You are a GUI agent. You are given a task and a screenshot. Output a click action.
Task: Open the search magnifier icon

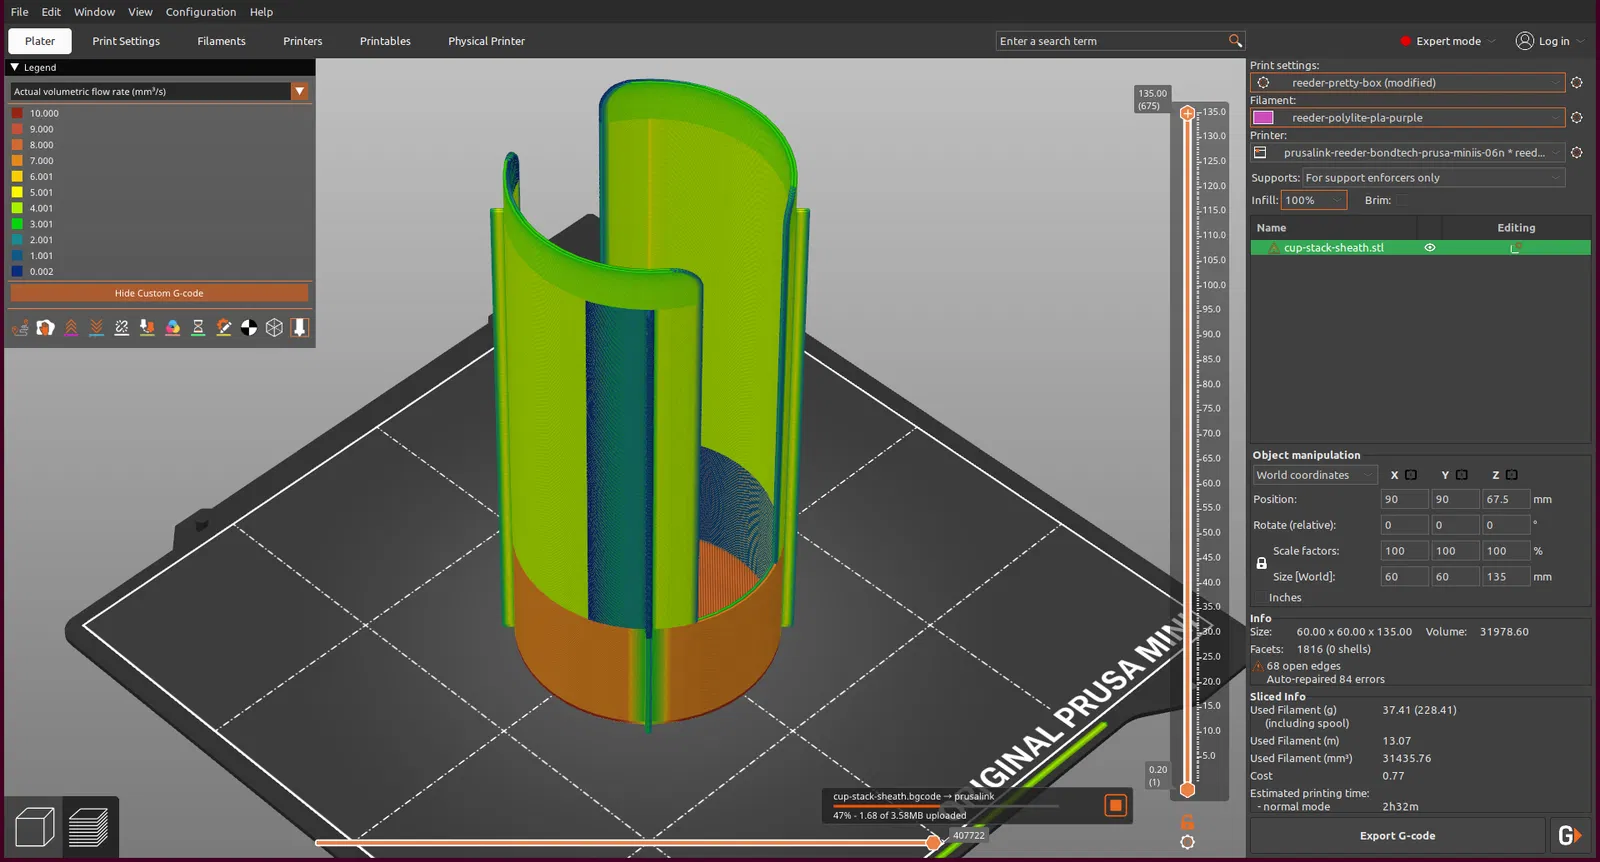coord(1235,41)
